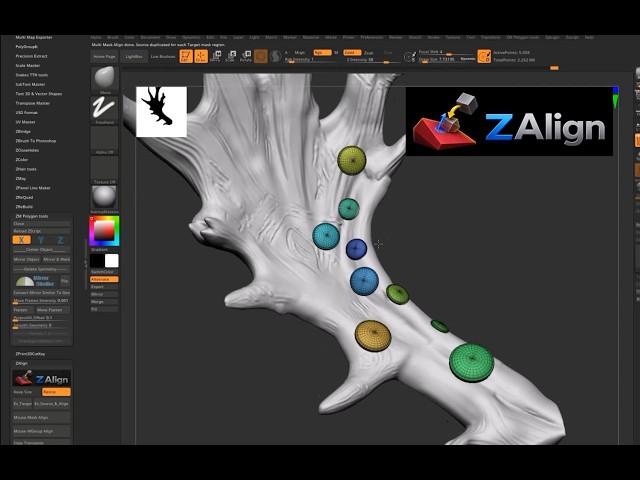Adjust the Draw Size slider
The height and width of the screenshot is (480, 640).
(x=447, y=60)
